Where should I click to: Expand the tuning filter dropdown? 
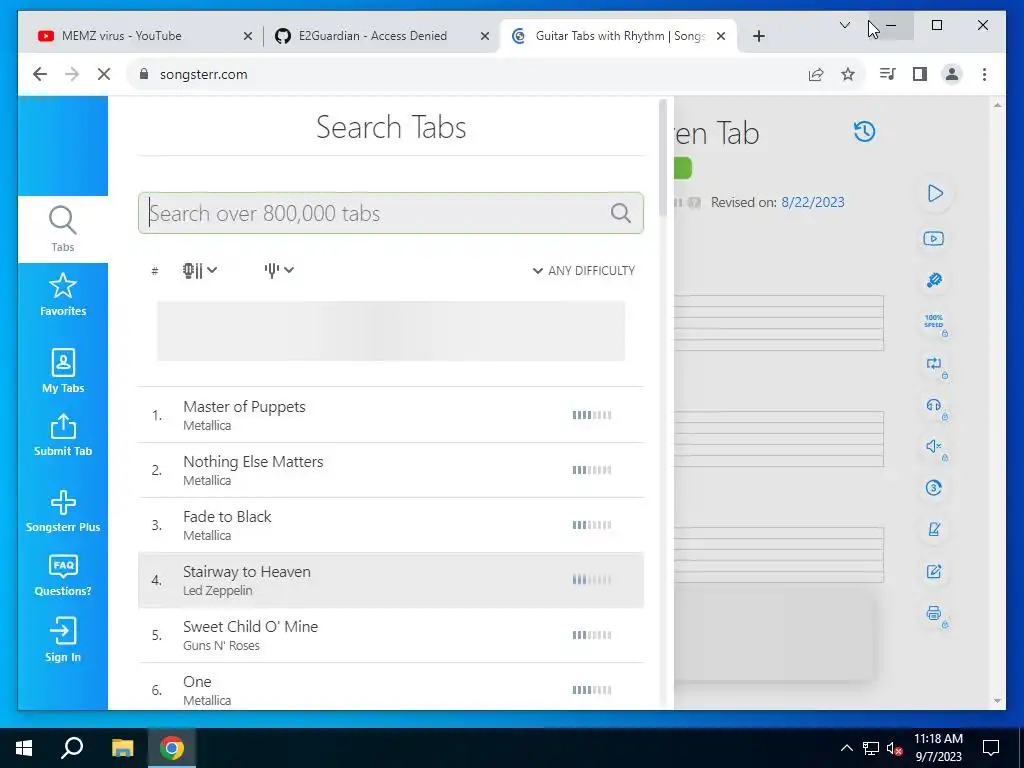[279, 270]
